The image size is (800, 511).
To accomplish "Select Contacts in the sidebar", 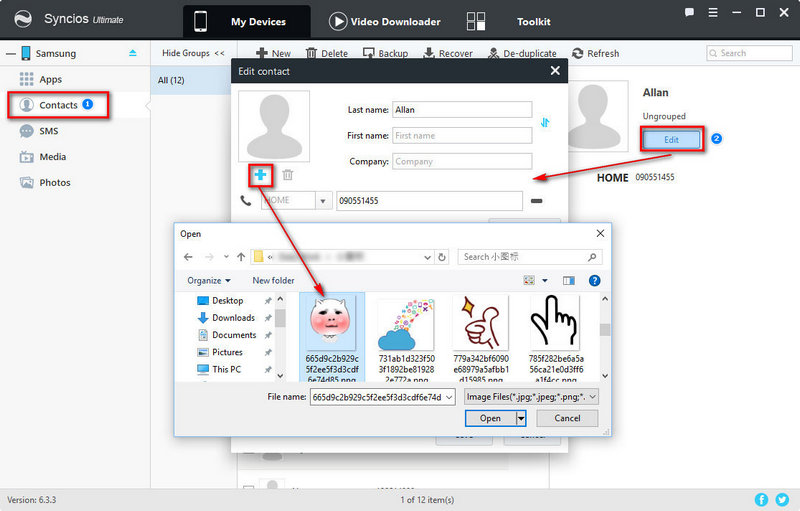I will click(x=58, y=105).
